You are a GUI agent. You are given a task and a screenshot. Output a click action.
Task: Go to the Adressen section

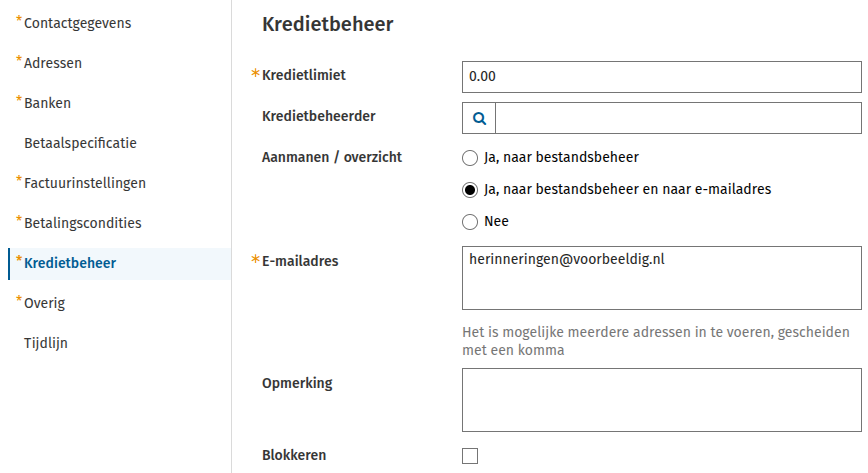pyautogui.click(x=53, y=63)
